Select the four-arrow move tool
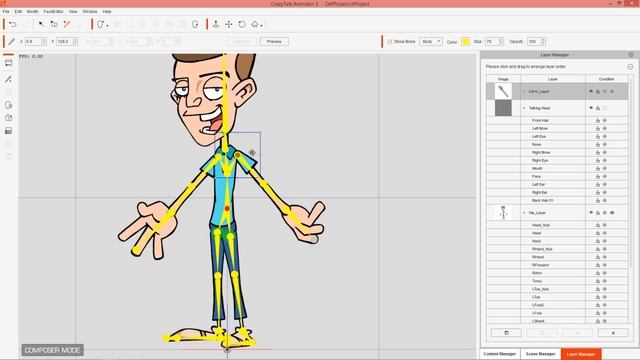640x360 pixels. (229, 24)
